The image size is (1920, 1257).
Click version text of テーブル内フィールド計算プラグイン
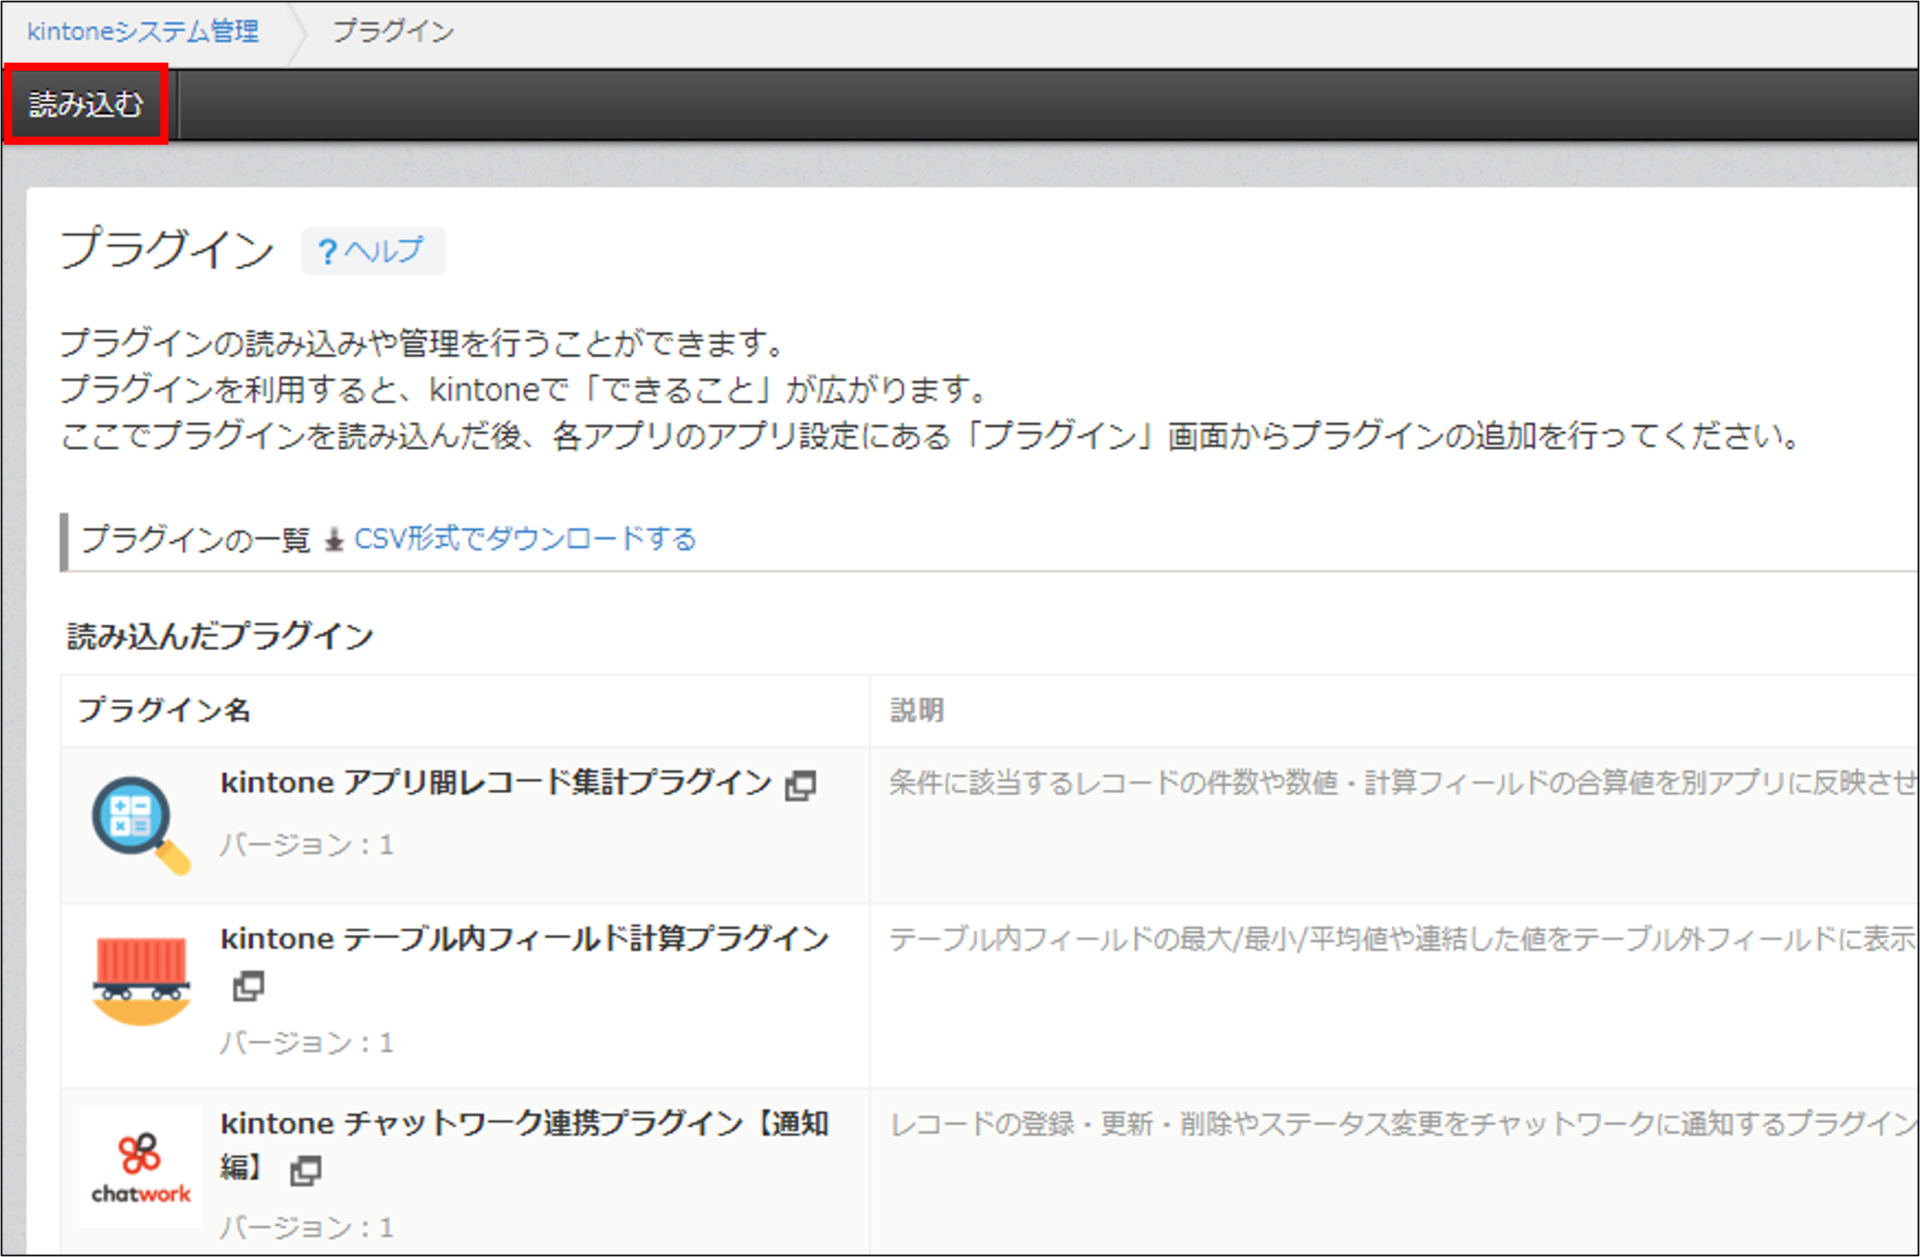tap(306, 1043)
